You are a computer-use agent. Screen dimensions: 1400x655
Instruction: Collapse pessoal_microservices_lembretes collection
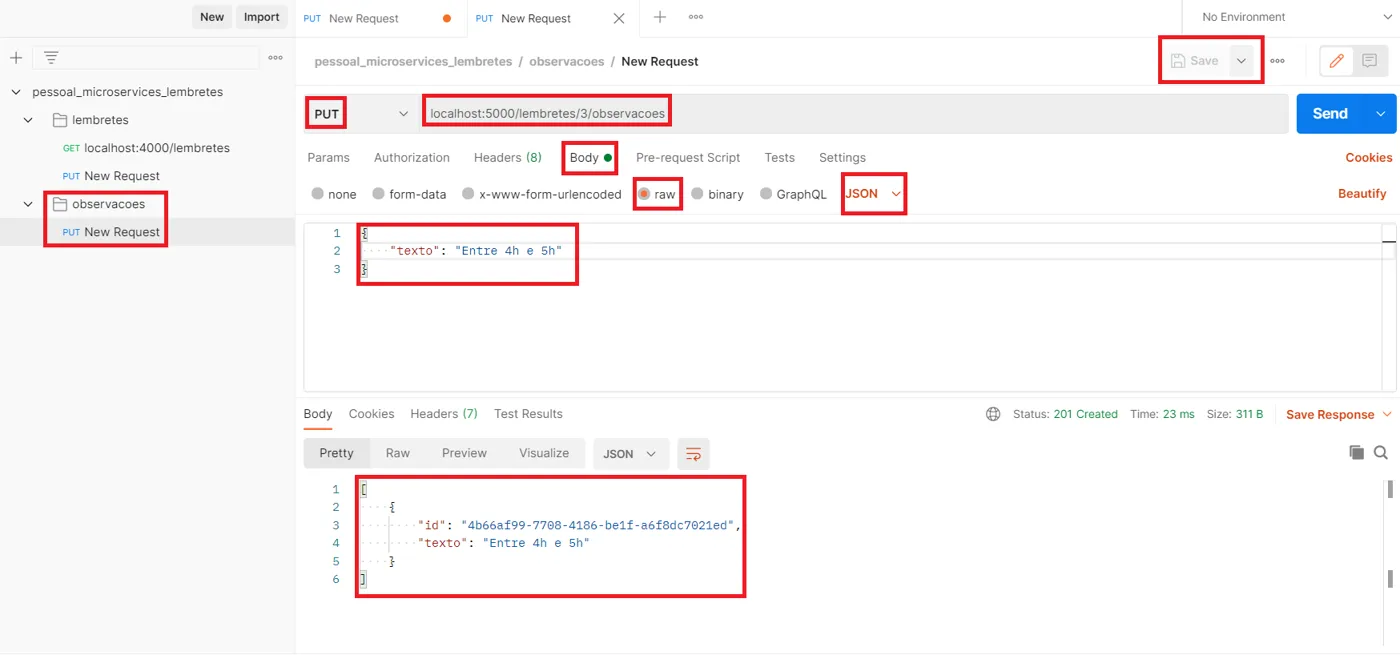coord(15,92)
